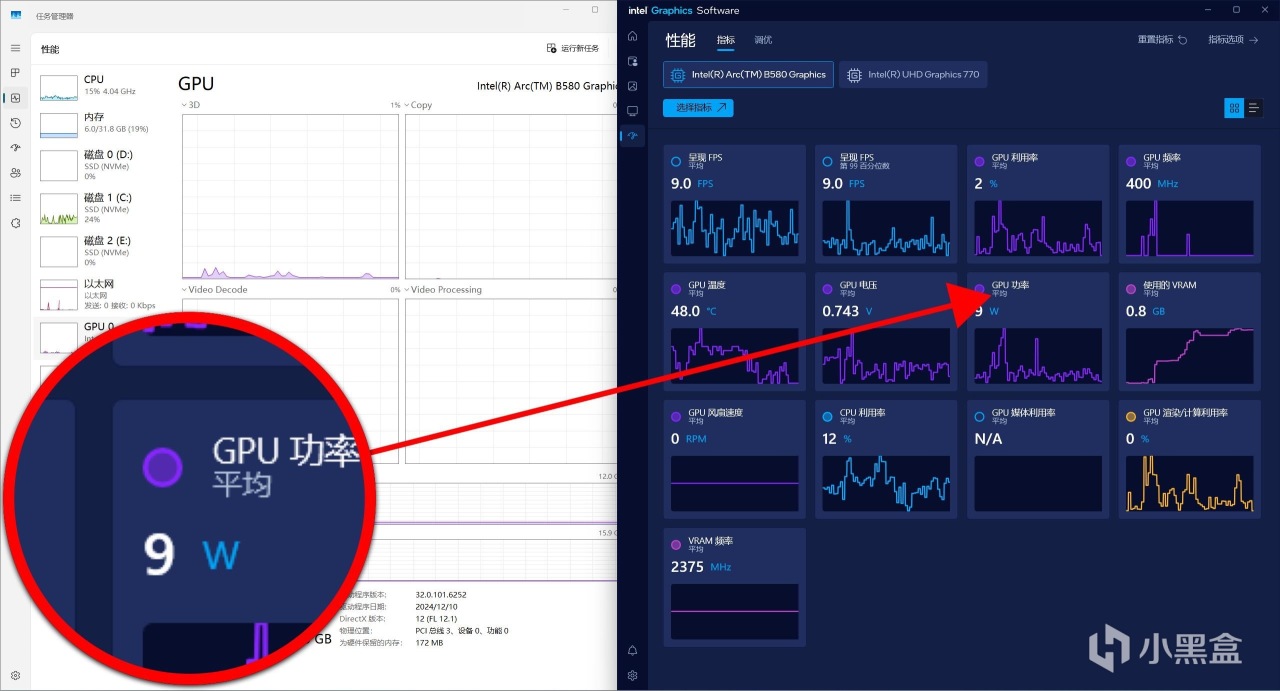Click 选择指标 button
This screenshot has width=1280, height=691.
pyautogui.click(x=698, y=108)
